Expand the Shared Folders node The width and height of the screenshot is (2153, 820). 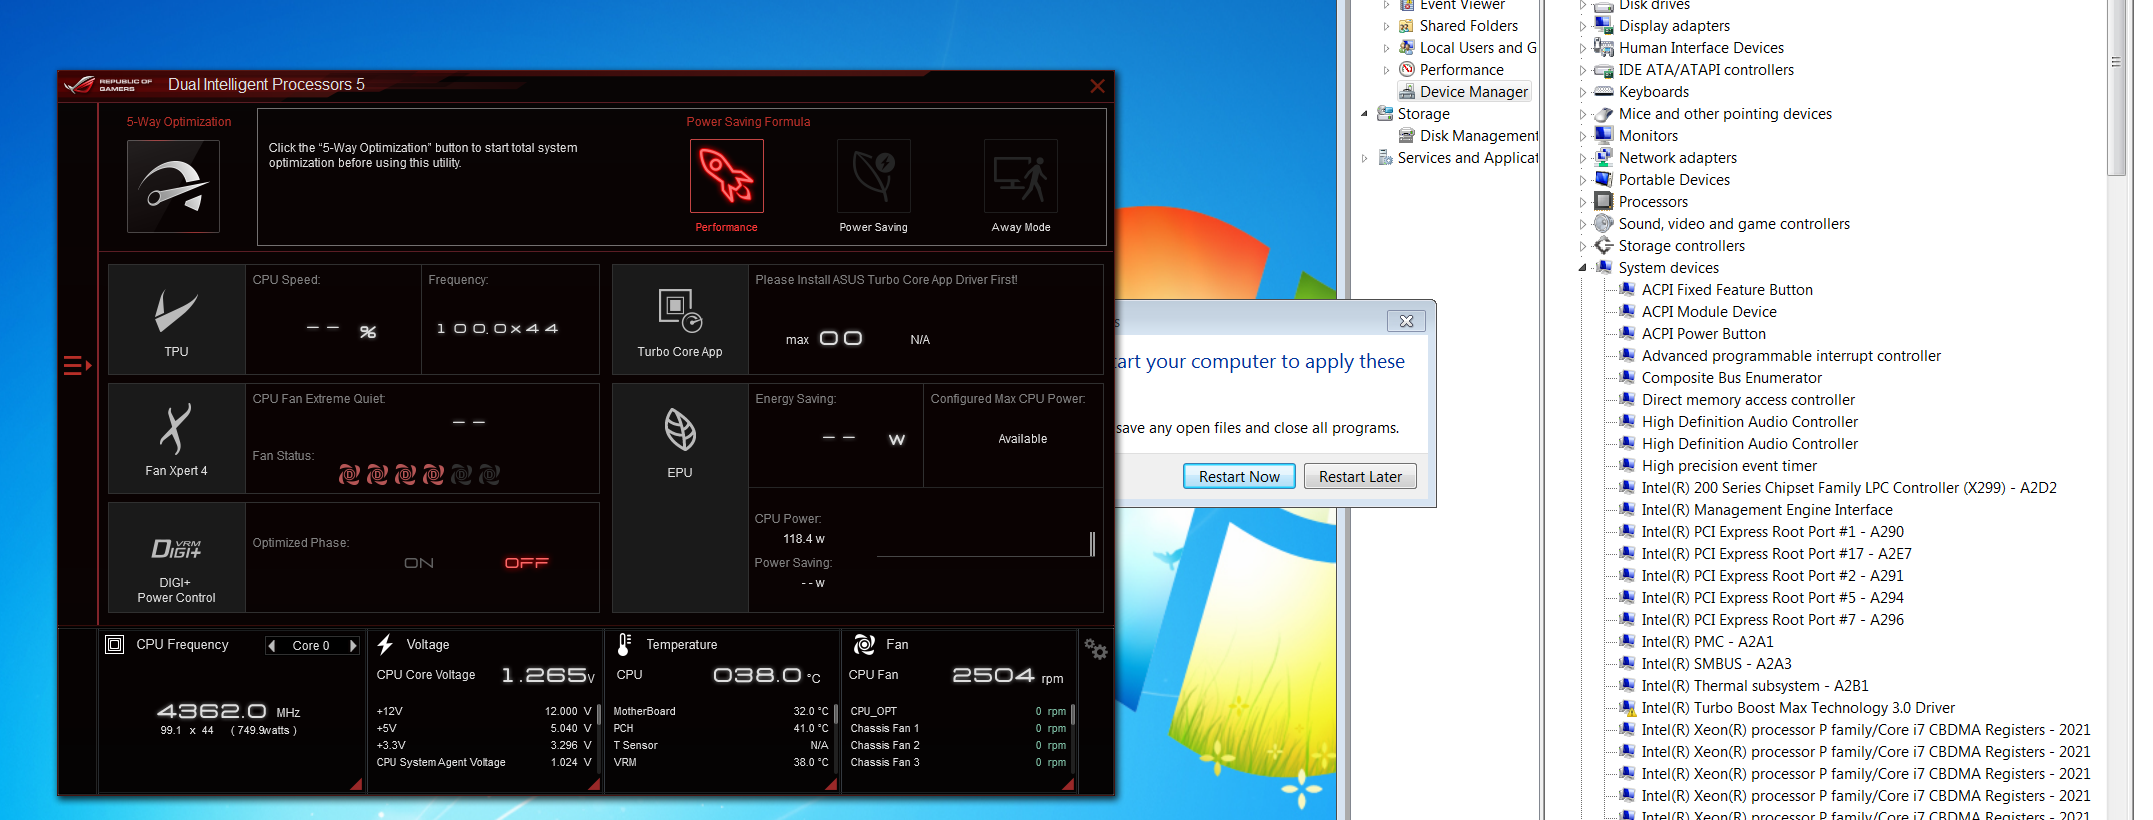tap(1386, 26)
